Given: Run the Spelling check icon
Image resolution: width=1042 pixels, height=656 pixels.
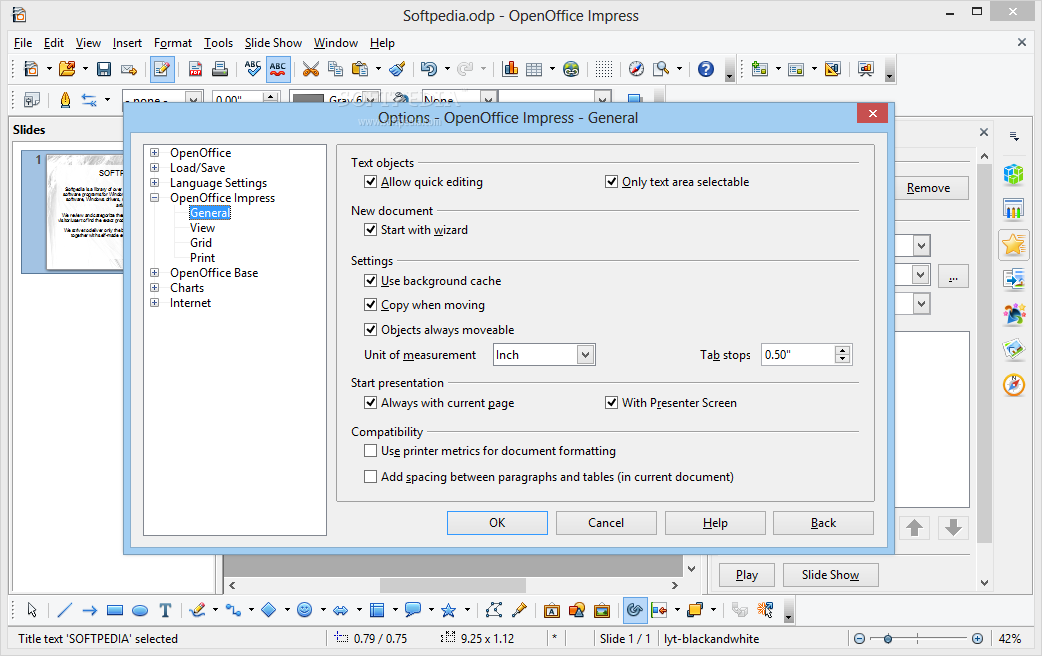Looking at the screenshot, I should tap(253, 69).
